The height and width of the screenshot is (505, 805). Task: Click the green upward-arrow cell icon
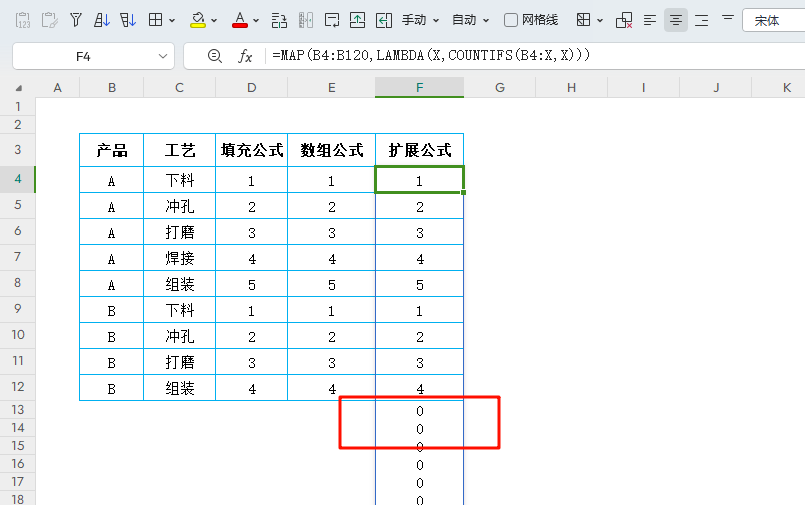(357, 20)
